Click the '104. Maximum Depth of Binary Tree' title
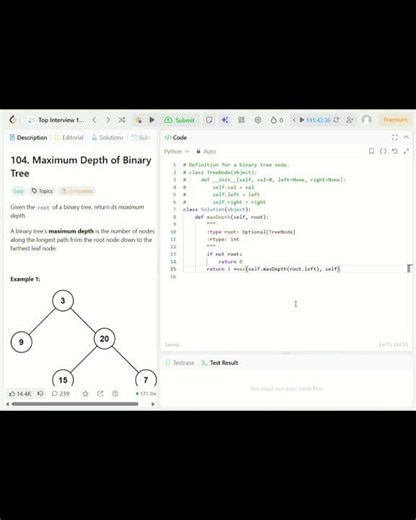Image resolution: width=416 pixels, height=520 pixels. (x=81, y=167)
